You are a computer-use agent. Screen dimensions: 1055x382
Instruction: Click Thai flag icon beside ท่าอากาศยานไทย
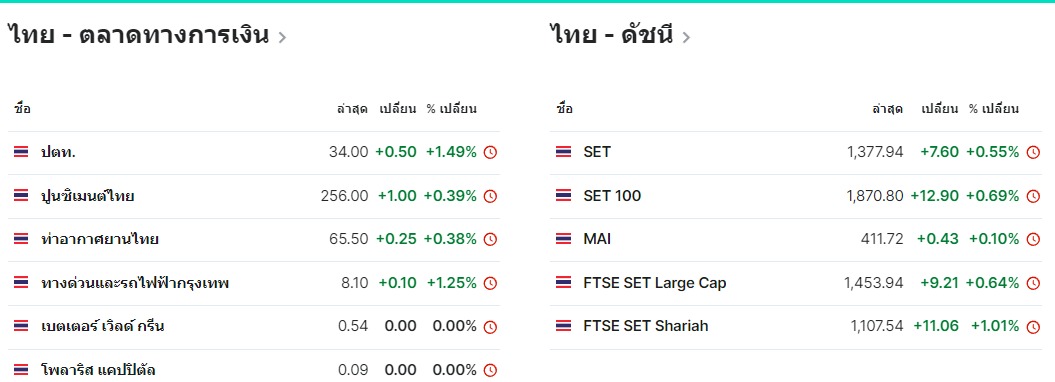click(21, 239)
